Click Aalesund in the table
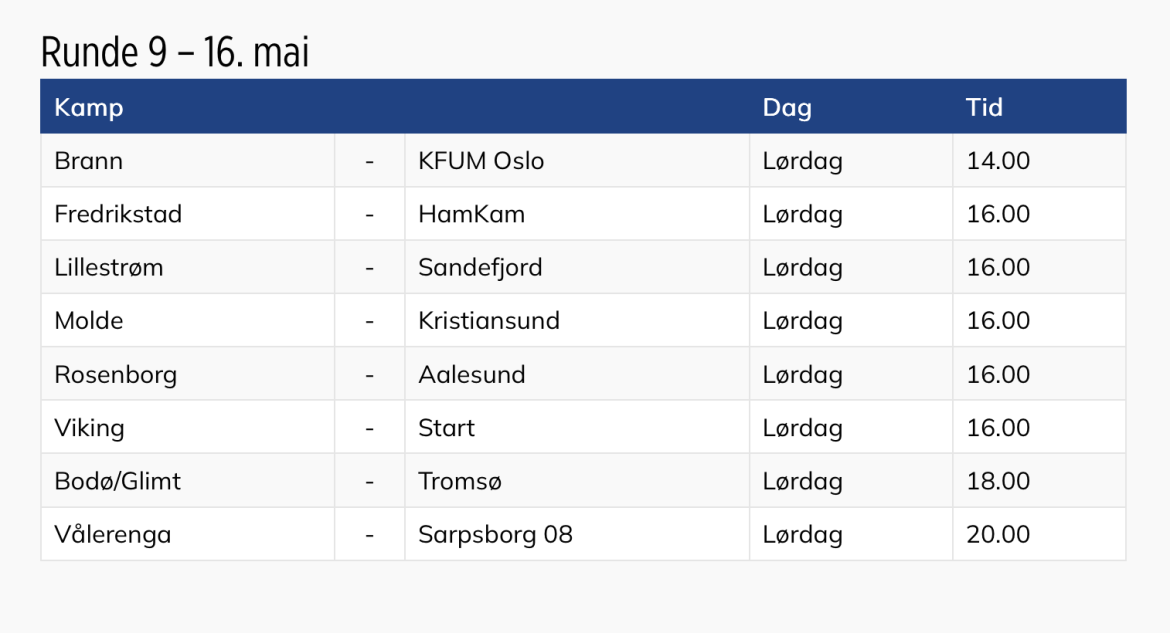The width and height of the screenshot is (1170, 633). pyautogui.click(x=471, y=375)
